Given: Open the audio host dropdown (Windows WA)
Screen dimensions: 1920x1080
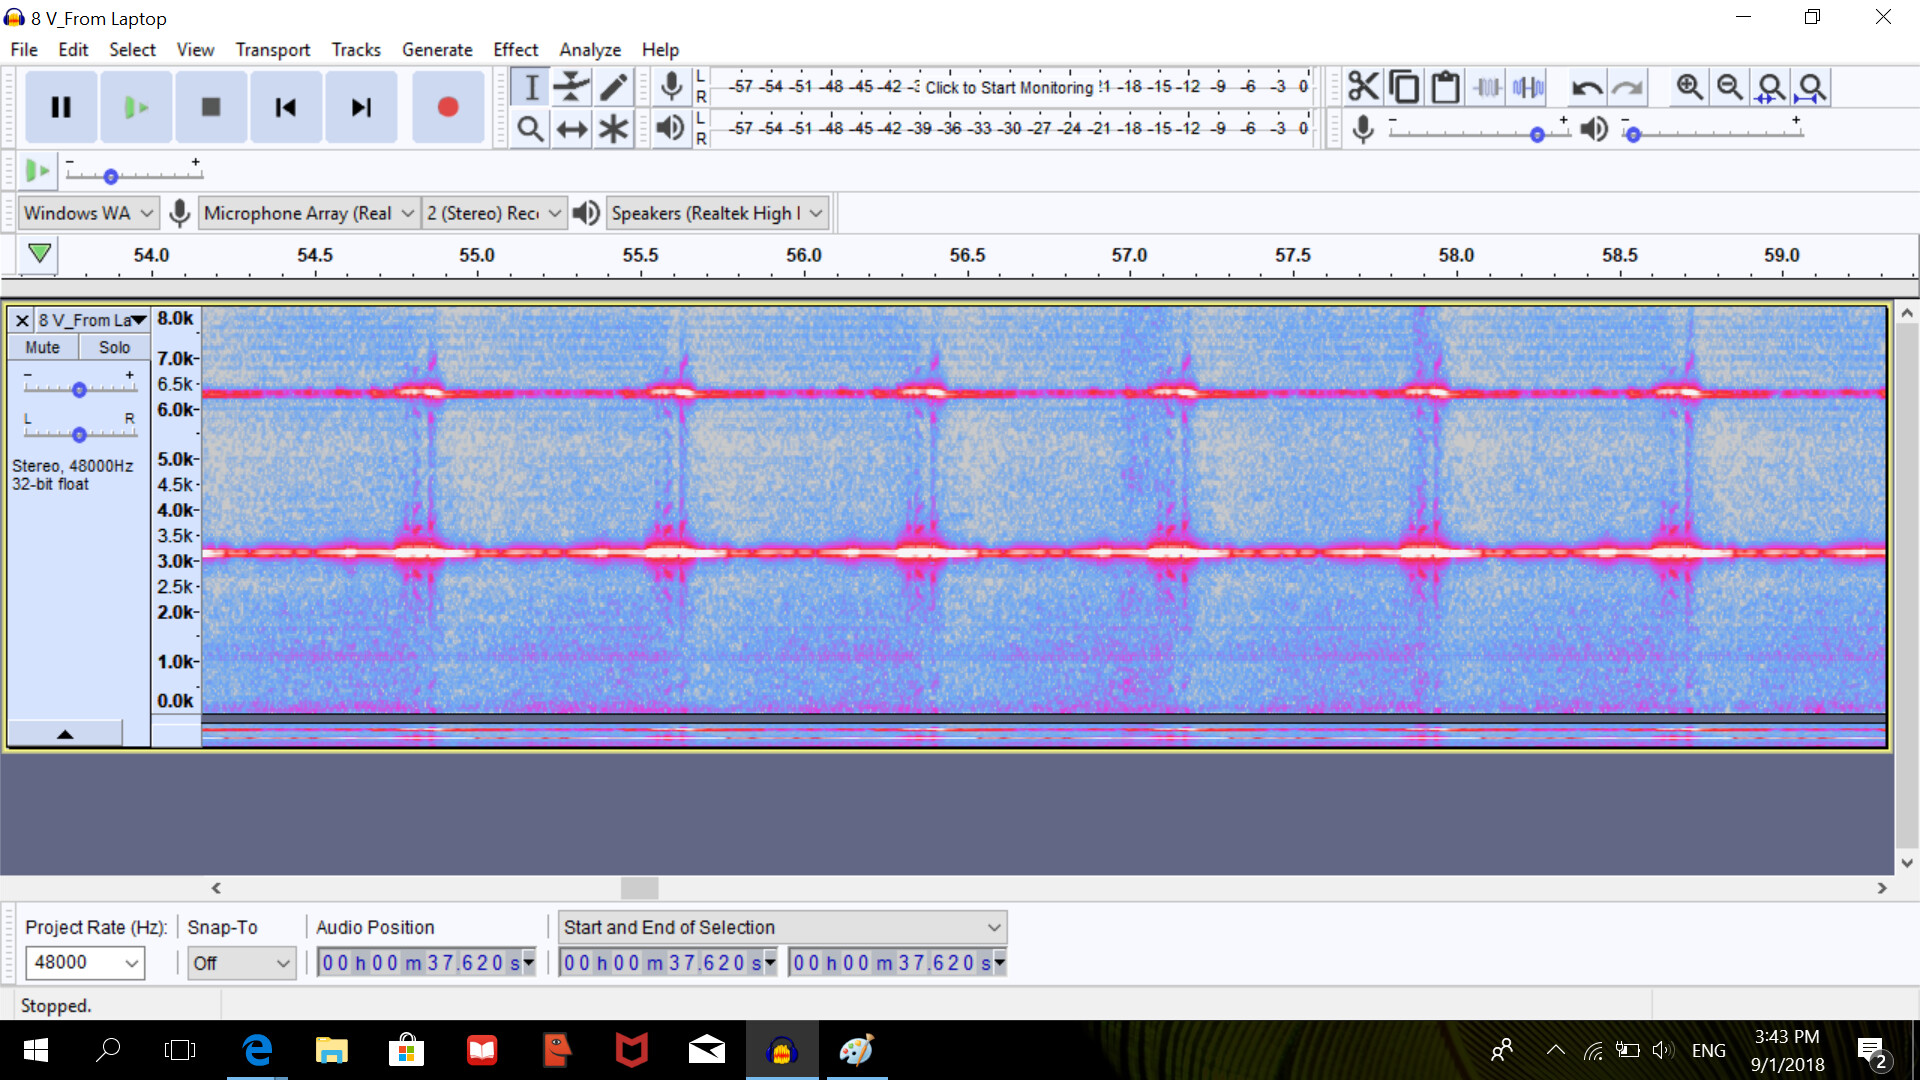Looking at the screenshot, I should point(89,213).
